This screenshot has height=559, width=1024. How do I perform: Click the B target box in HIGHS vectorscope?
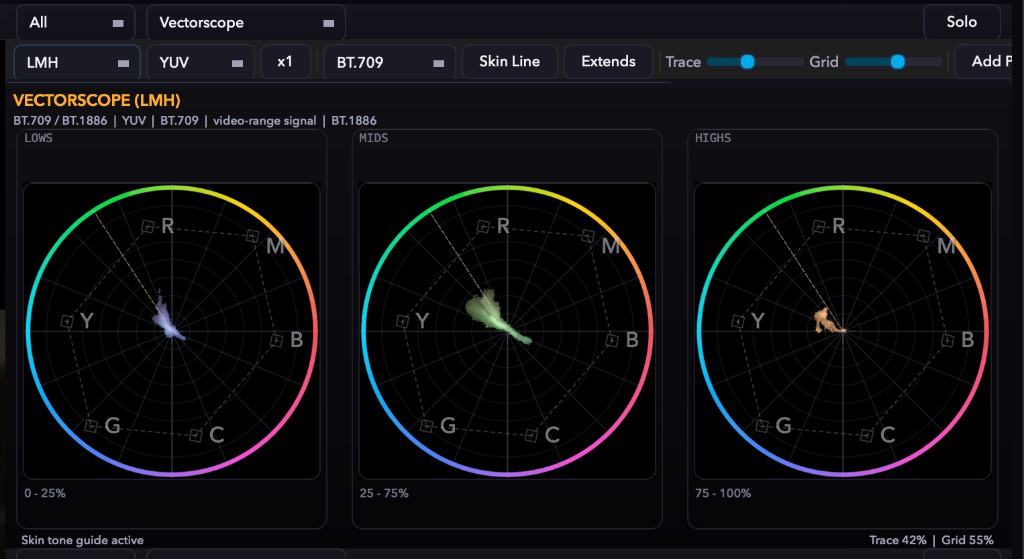tap(947, 340)
